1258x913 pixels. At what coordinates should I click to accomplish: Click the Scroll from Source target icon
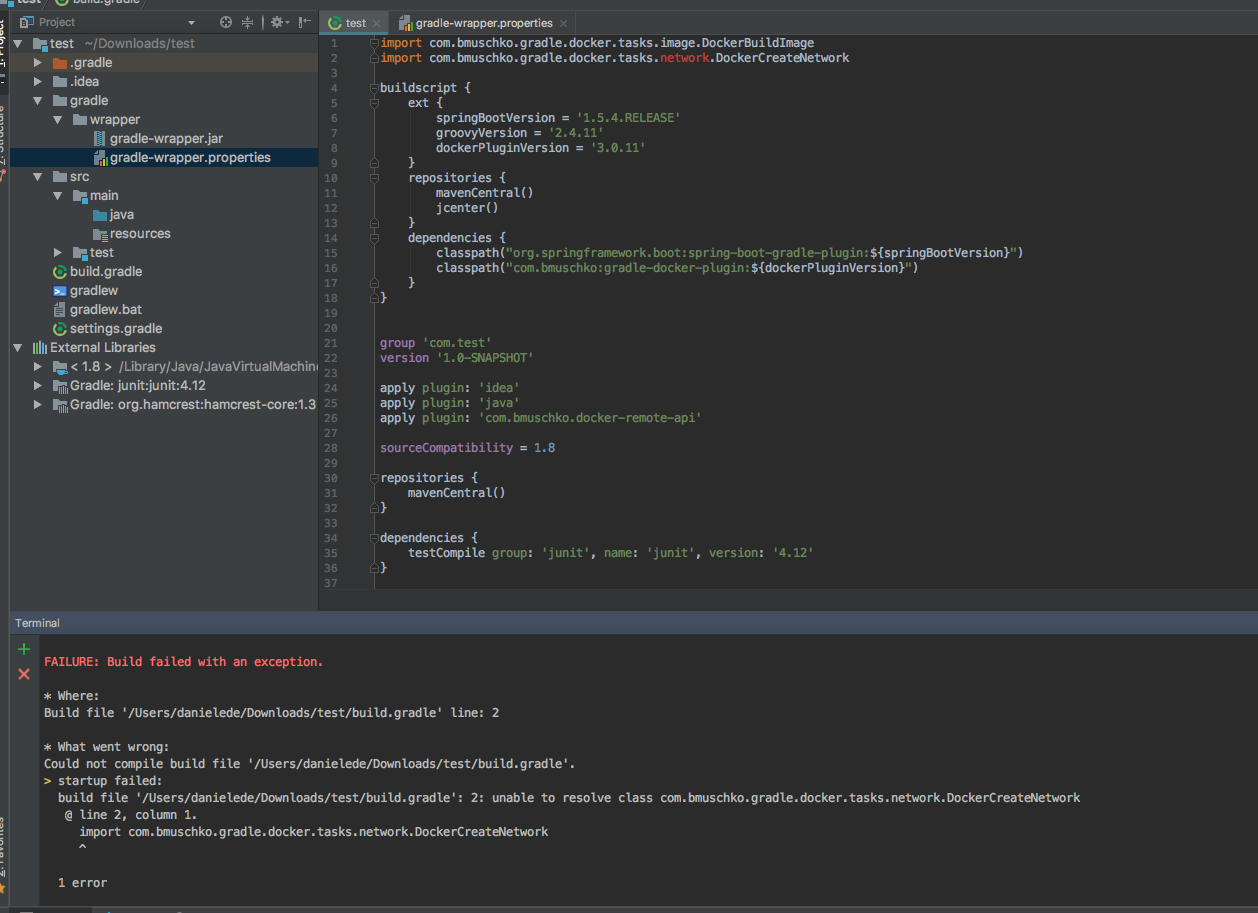point(226,21)
